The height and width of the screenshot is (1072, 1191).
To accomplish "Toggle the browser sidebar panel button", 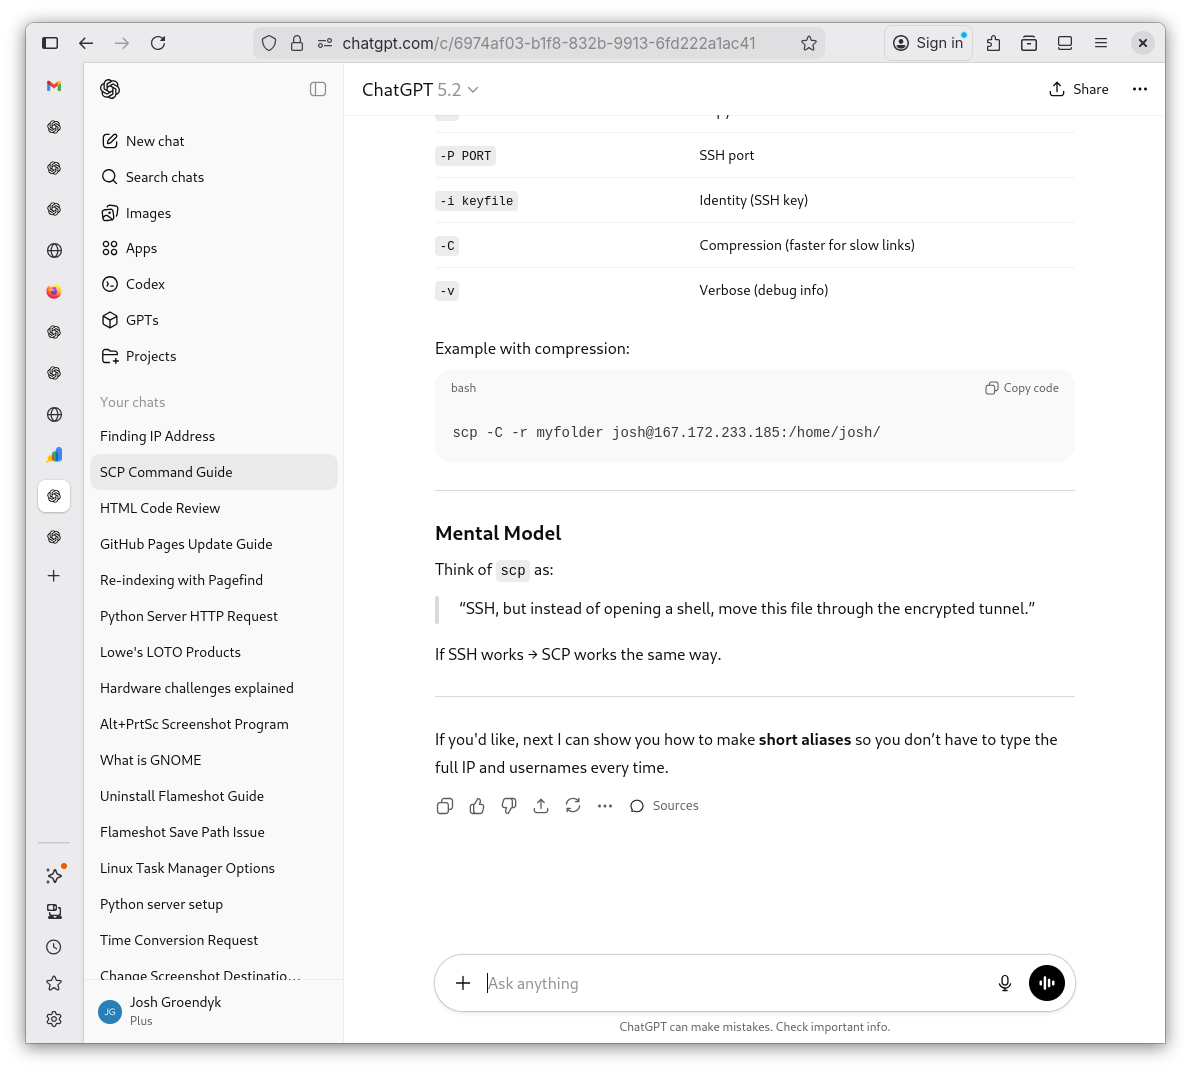I will [50, 43].
